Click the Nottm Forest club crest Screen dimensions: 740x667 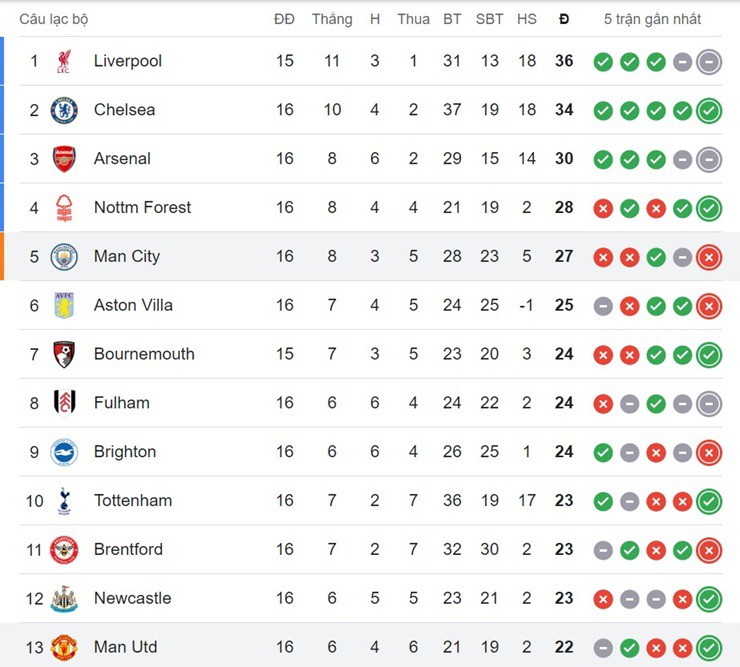click(64, 208)
